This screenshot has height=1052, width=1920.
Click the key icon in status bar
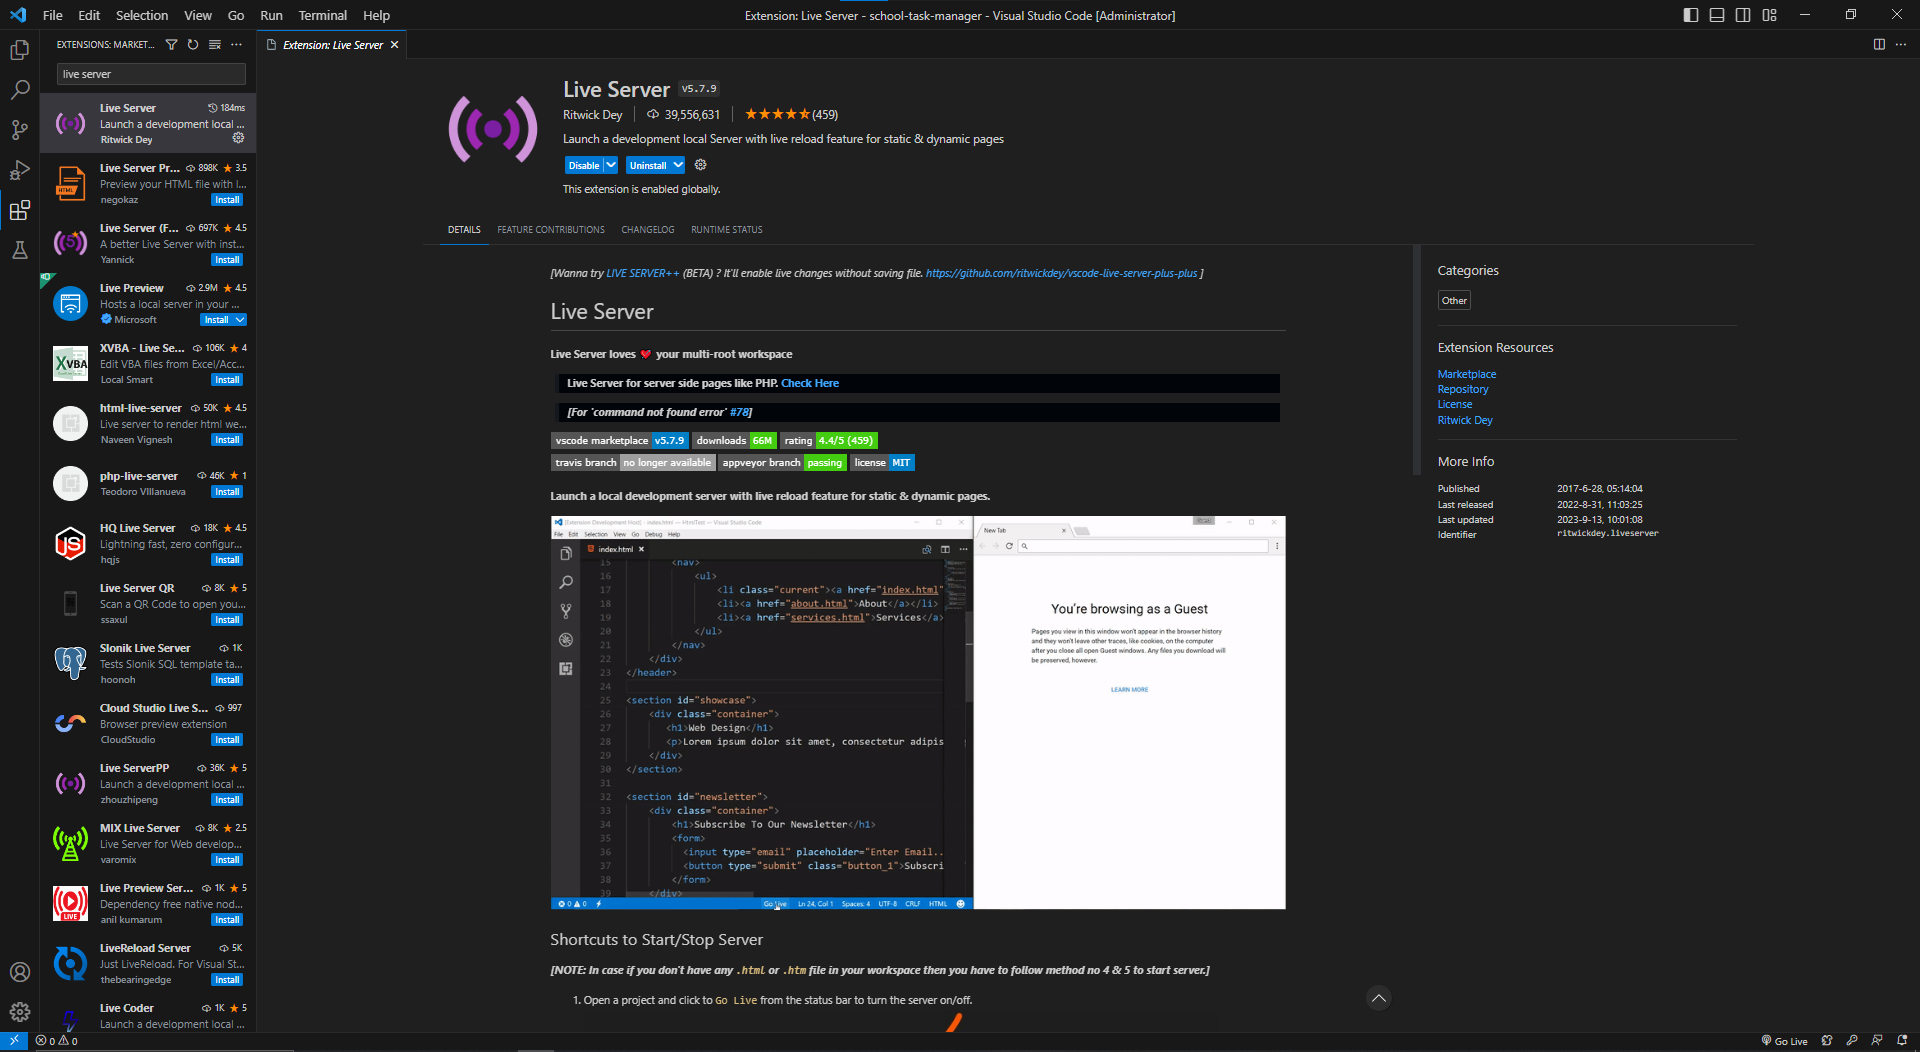coord(1852,1041)
